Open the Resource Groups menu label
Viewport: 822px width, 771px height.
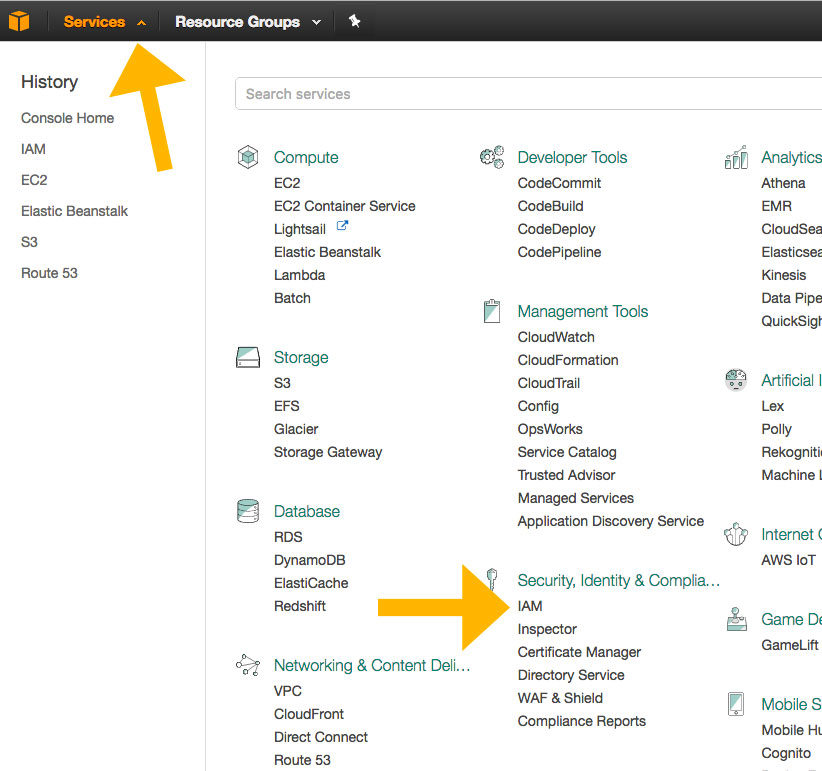(237, 21)
